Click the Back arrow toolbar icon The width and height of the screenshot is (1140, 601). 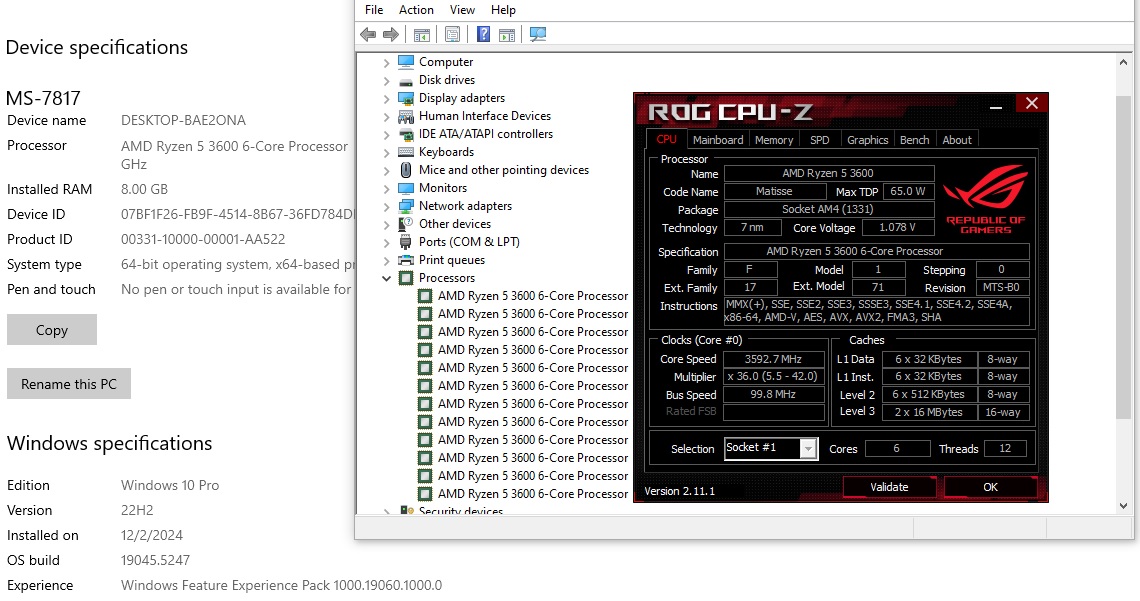pyautogui.click(x=368, y=35)
